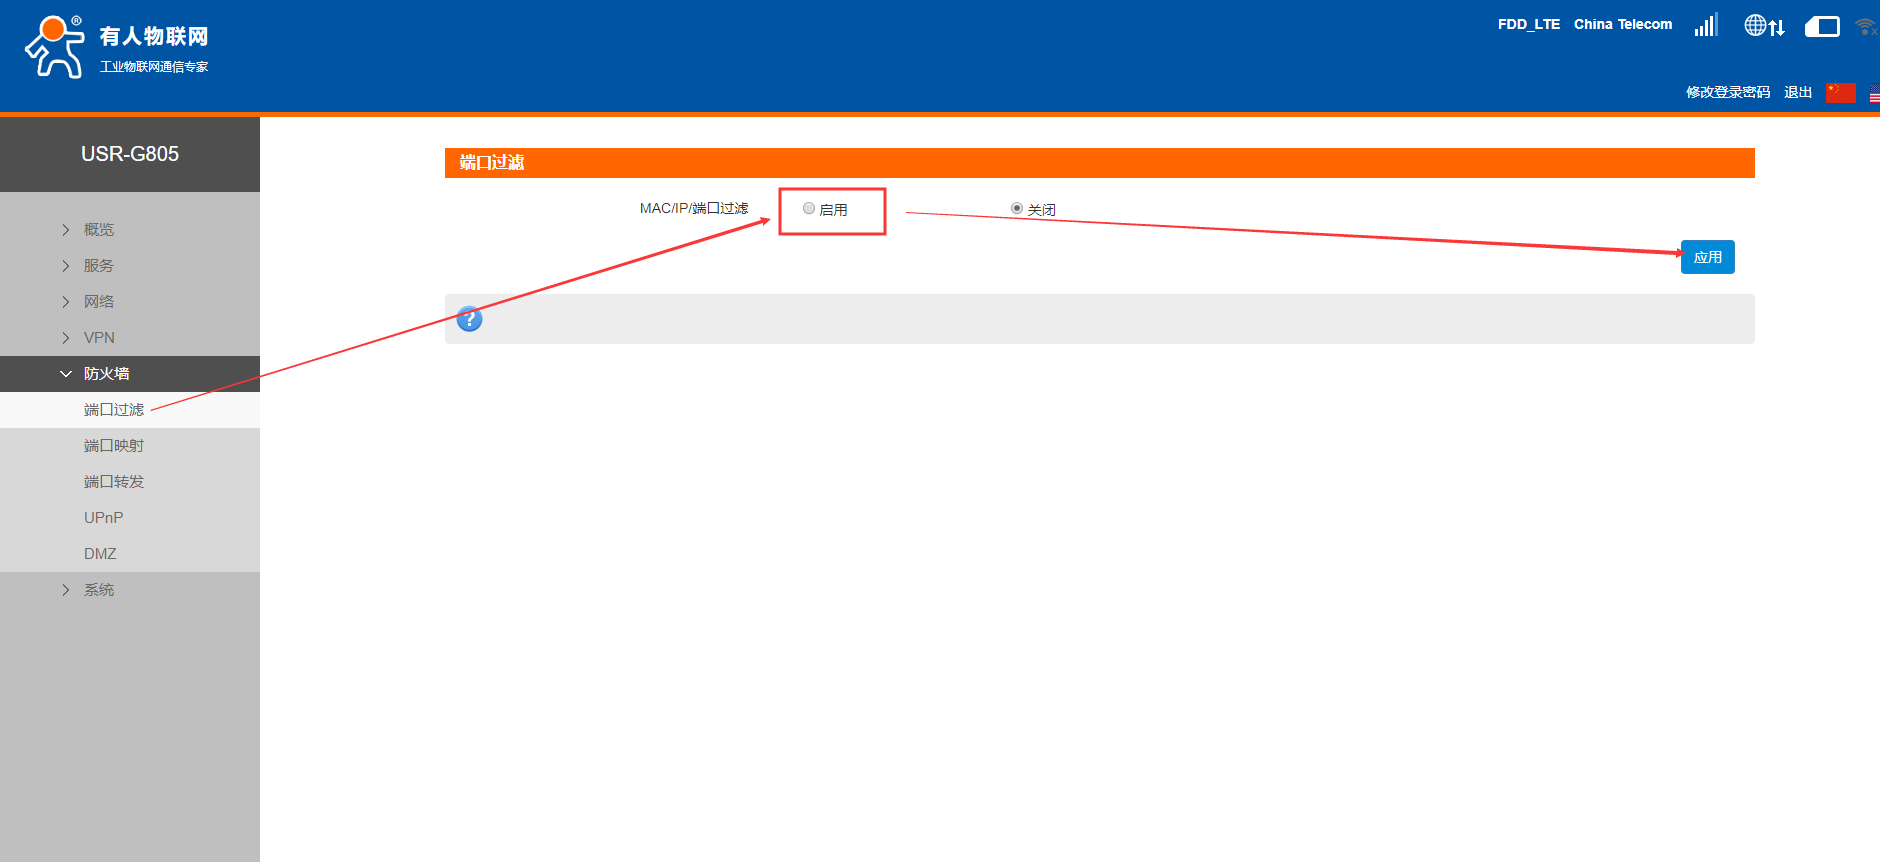
Task: Switch language via US flag icon
Action: pyautogui.click(x=1874, y=93)
